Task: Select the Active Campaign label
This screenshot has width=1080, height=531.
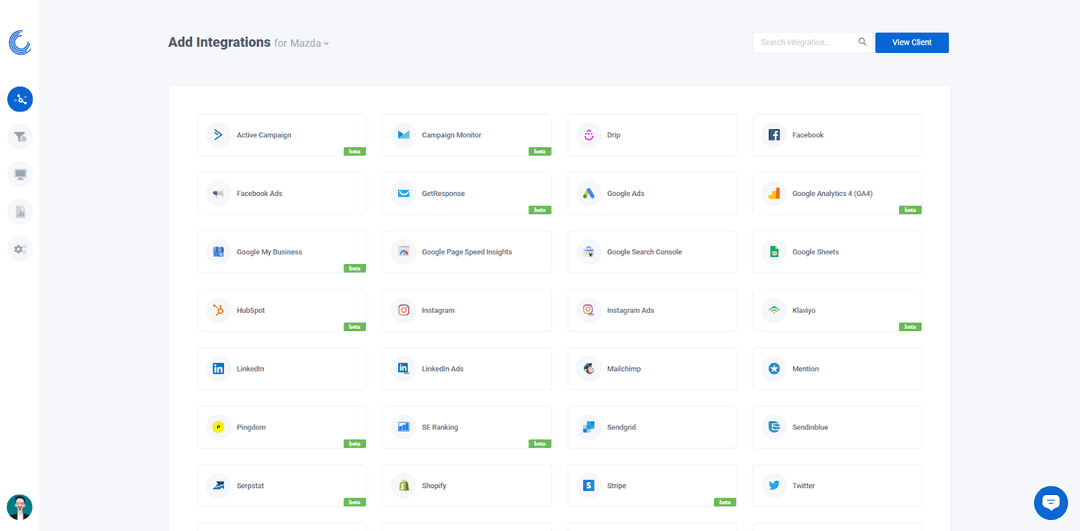Action: coord(264,136)
